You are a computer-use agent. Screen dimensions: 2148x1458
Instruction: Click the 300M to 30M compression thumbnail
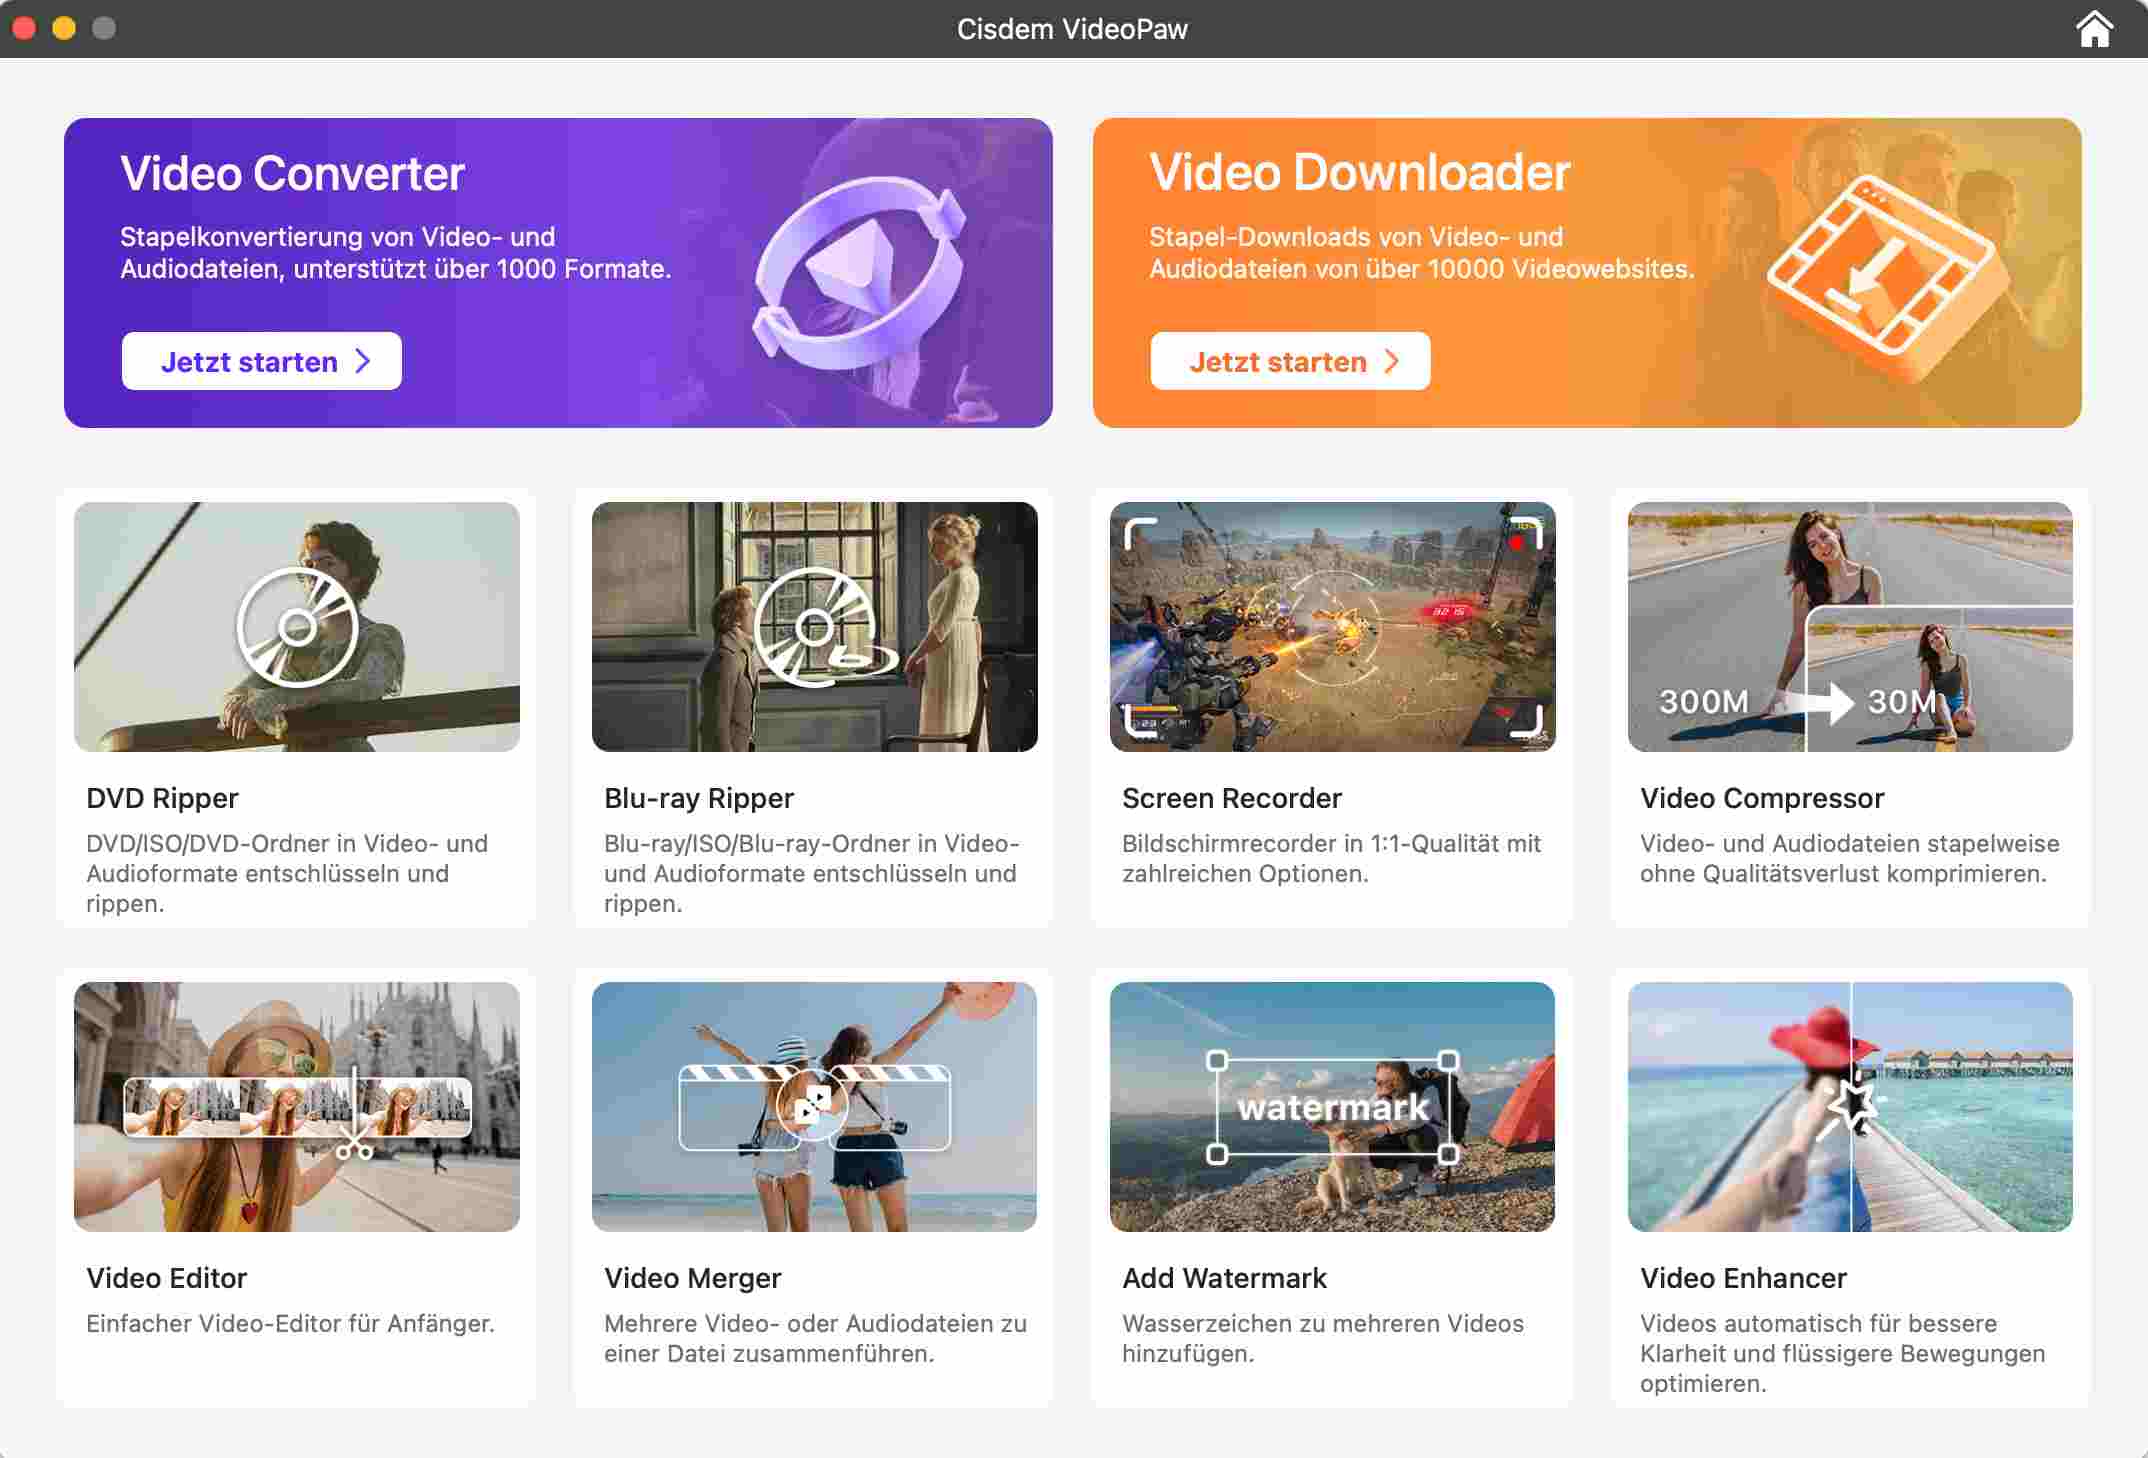pos(1849,627)
